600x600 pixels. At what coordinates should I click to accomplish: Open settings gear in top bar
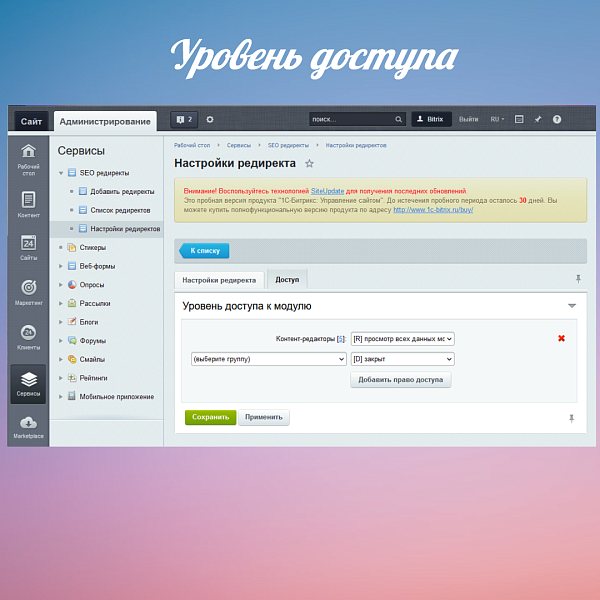210,119
